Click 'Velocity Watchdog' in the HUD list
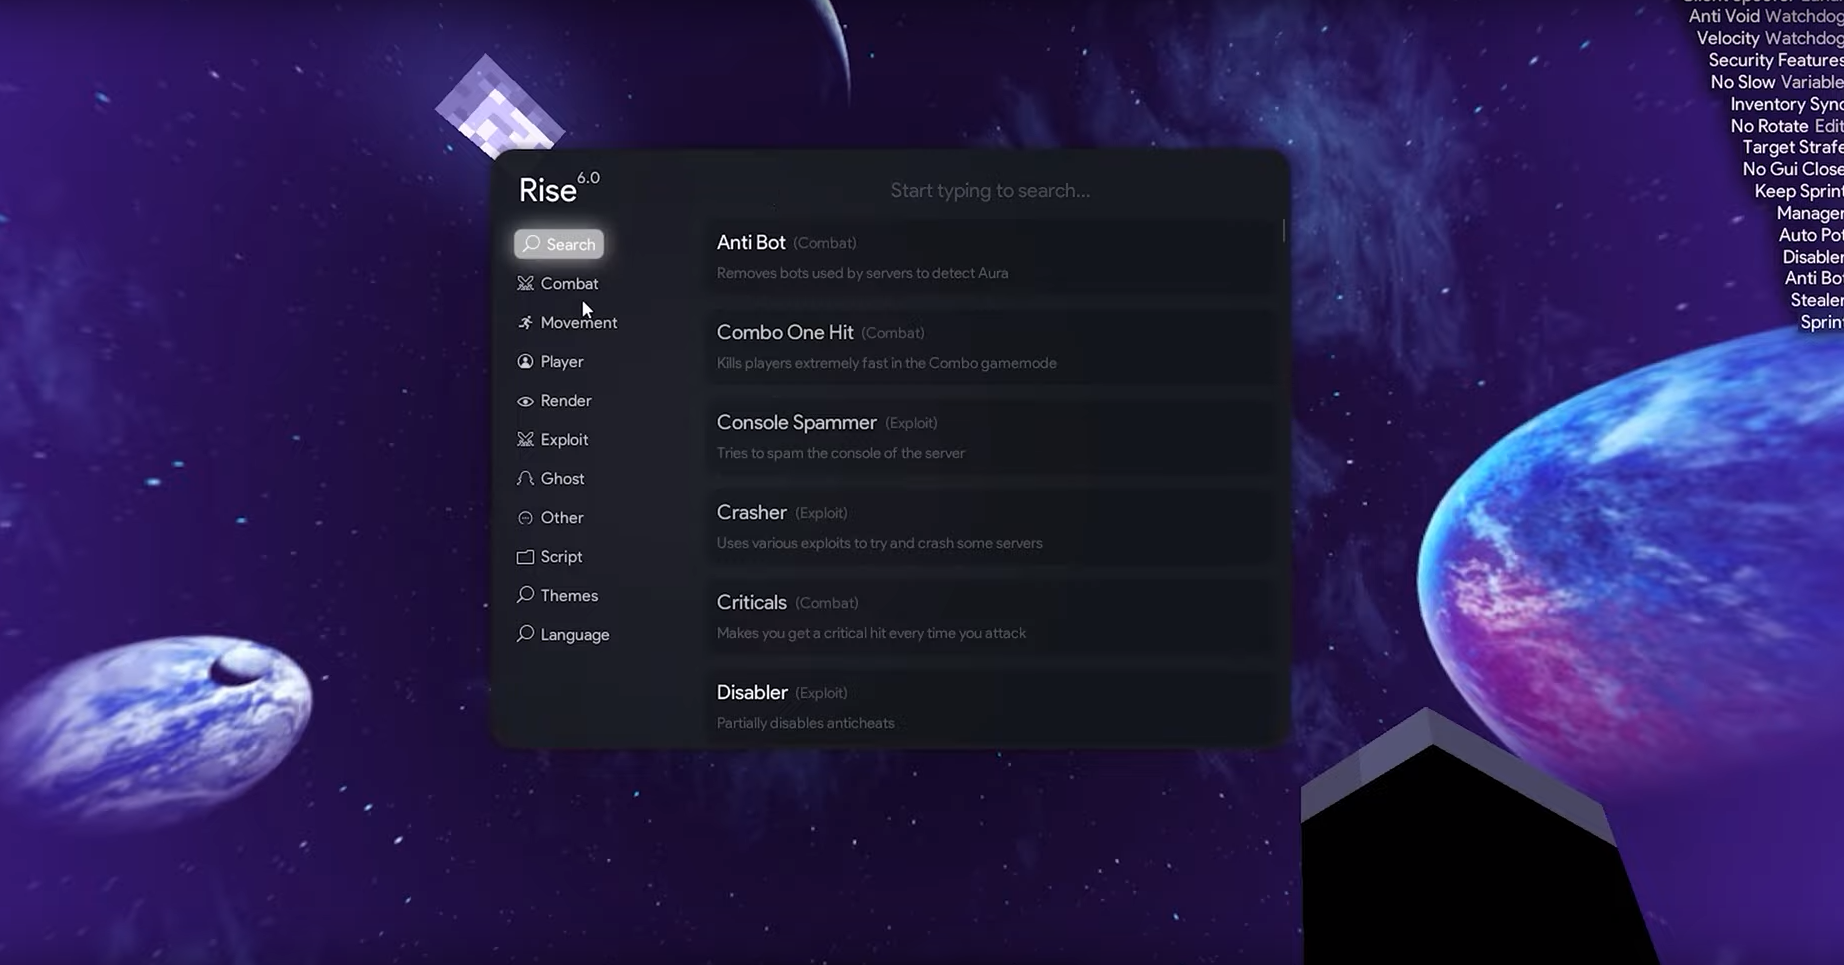Image resolution: width=1844 pixels, height=965 pixels. tap(1770, 38)
